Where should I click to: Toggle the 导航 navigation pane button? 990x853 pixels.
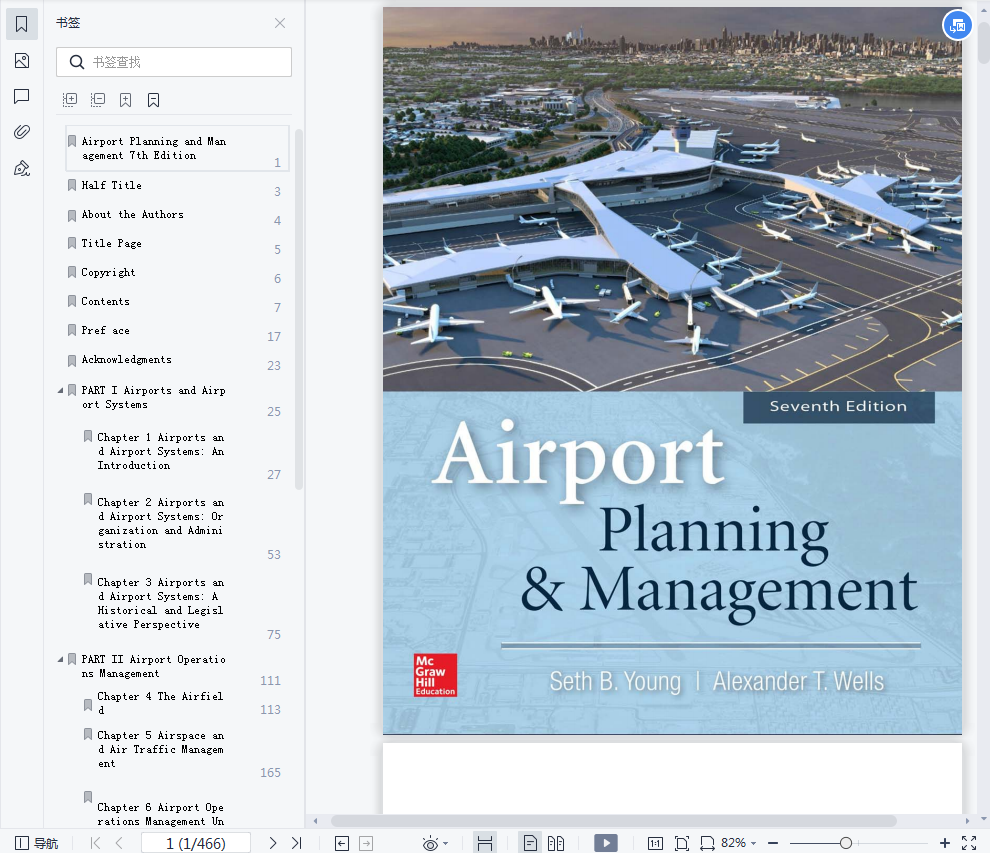[37, 843]
